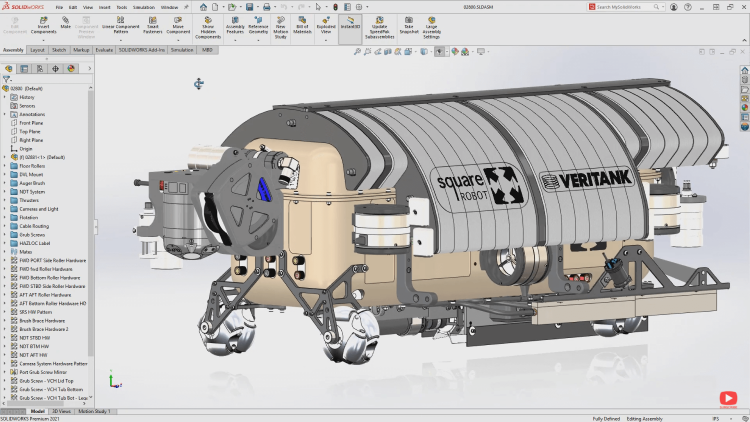Viewport: 750px width, 422px height.
Task: Open Move Component dropdown arrow
Action: coord(178,40)
